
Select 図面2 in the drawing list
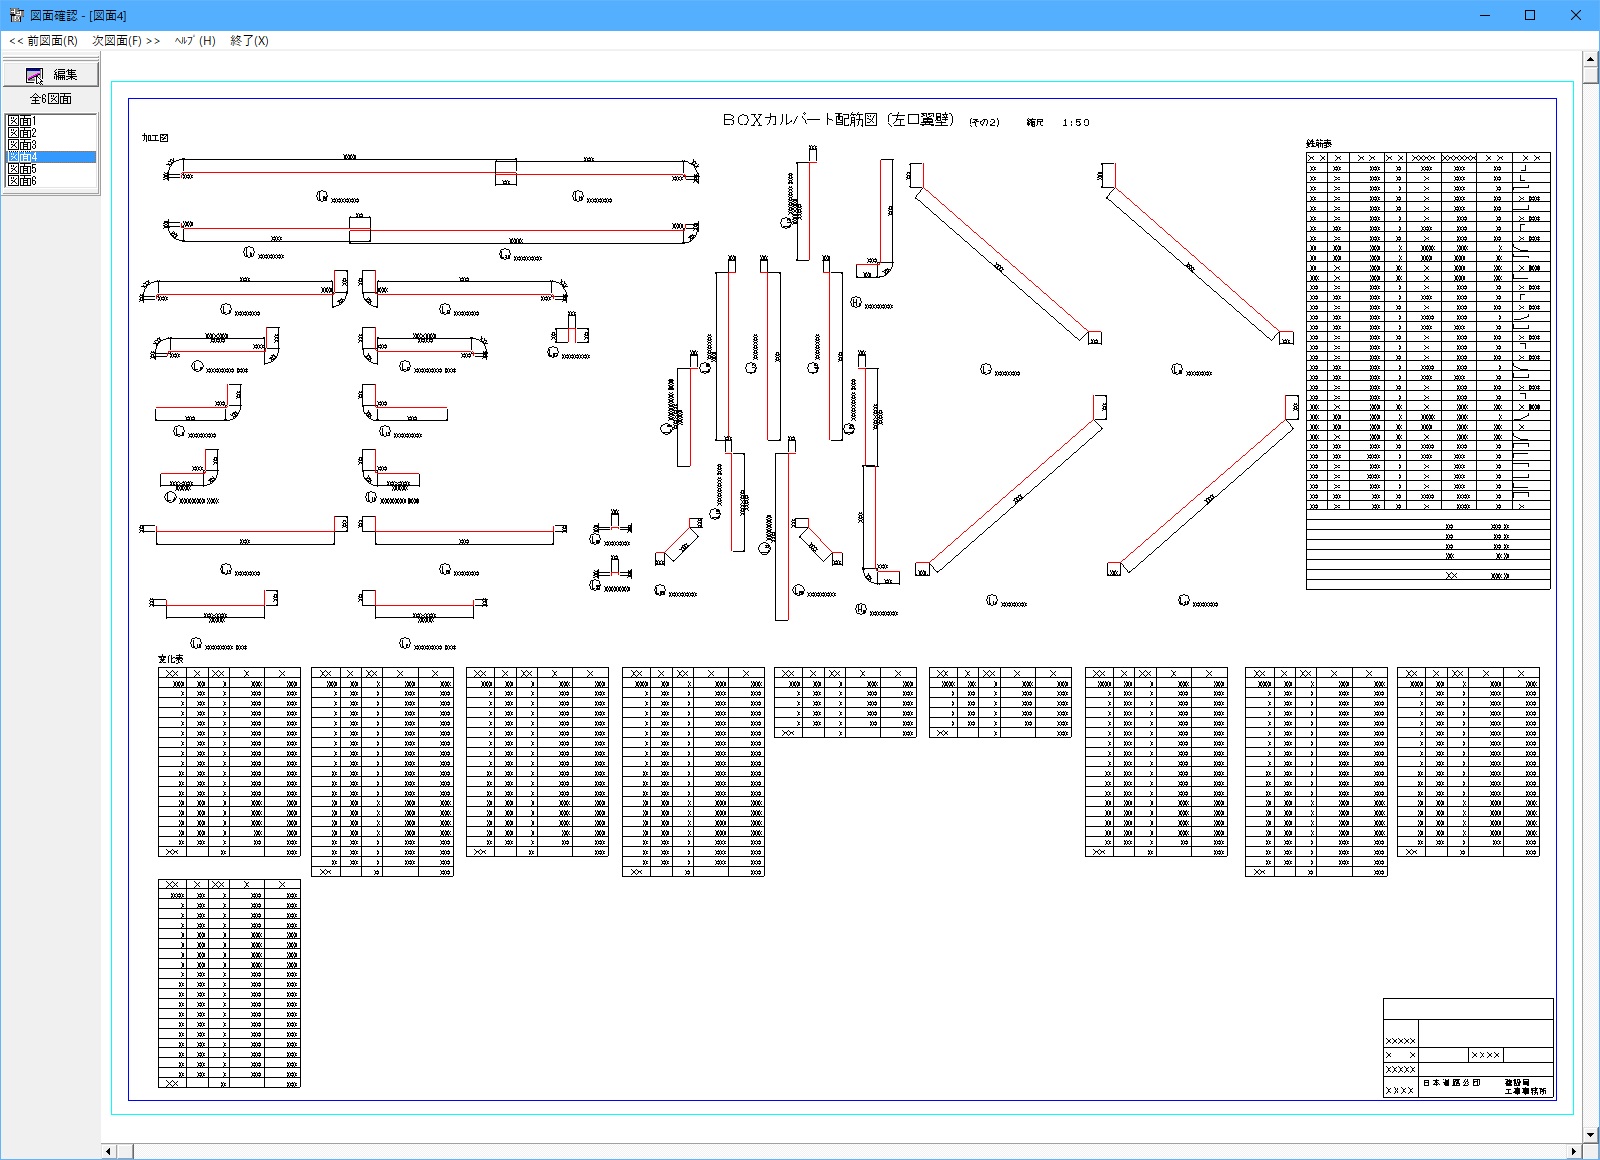pyautogui.click(x=22, y=133)
